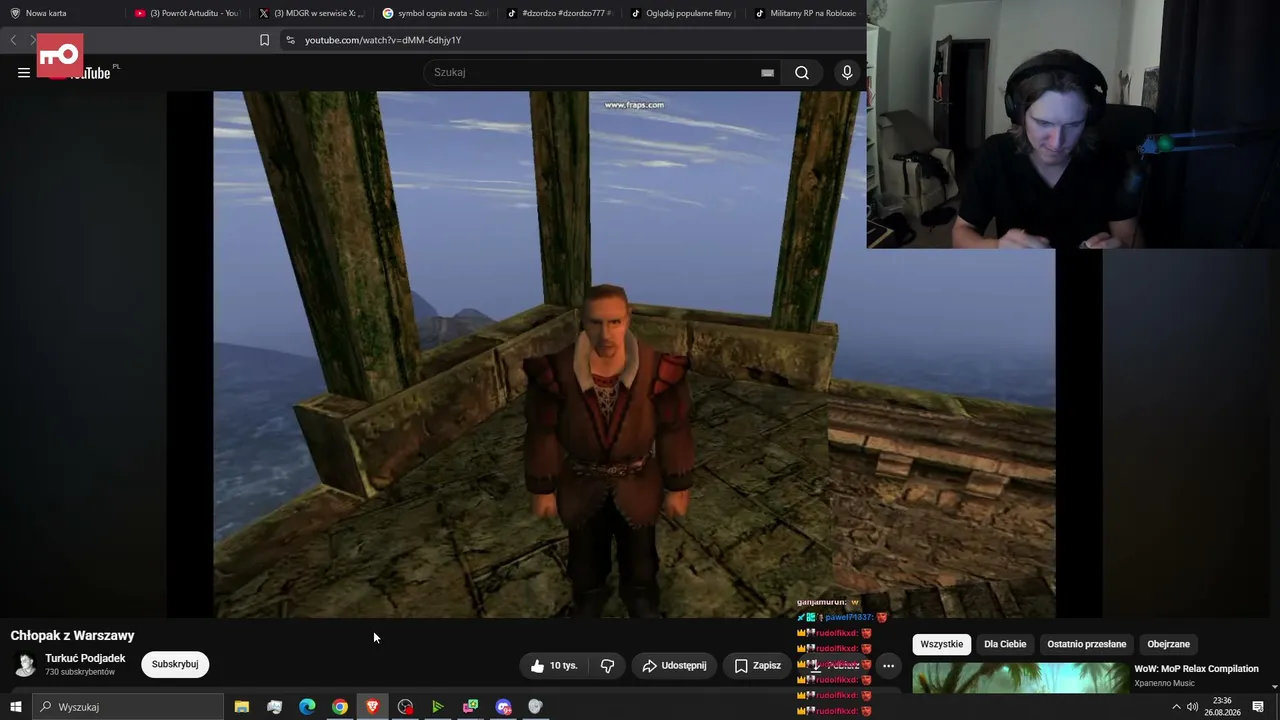This screenshot has width=1280, height=720.
Task: Go back with the browser back arrow
Action: 13,40
